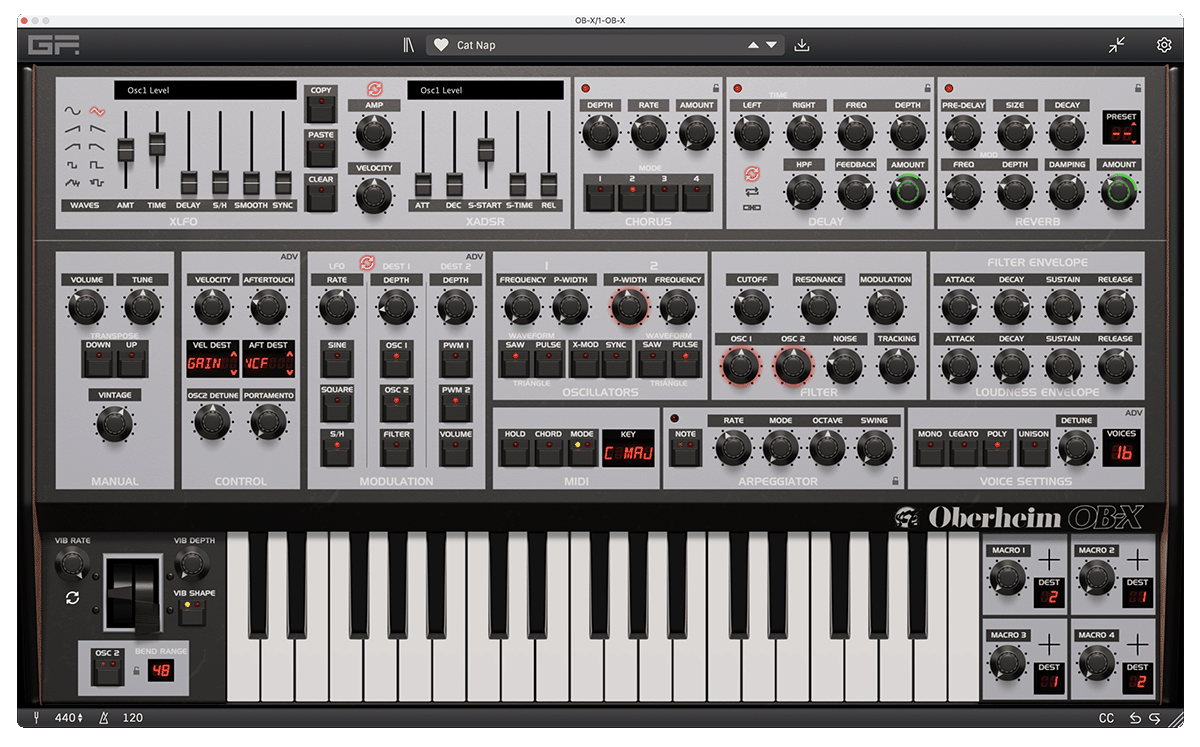Click the metronome tempo icon
The image size is (1200, 747).
click(104, 718)
